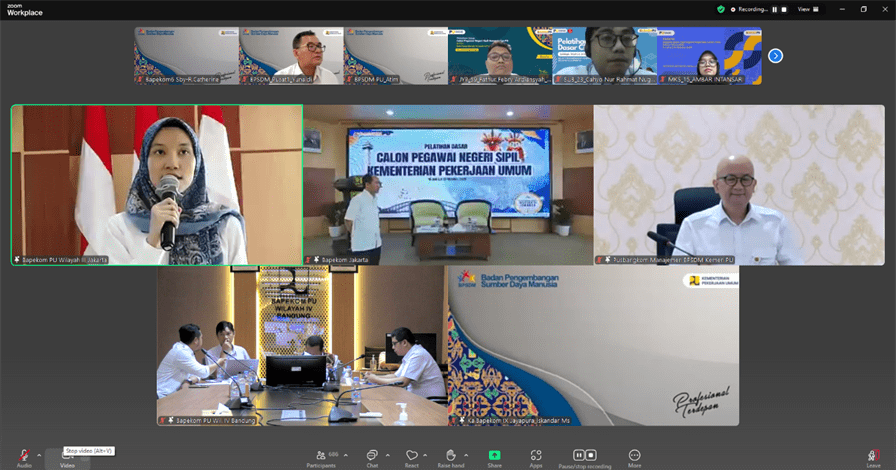
Task: Pause recording from the top bar
Action: (x=775, y=9)
